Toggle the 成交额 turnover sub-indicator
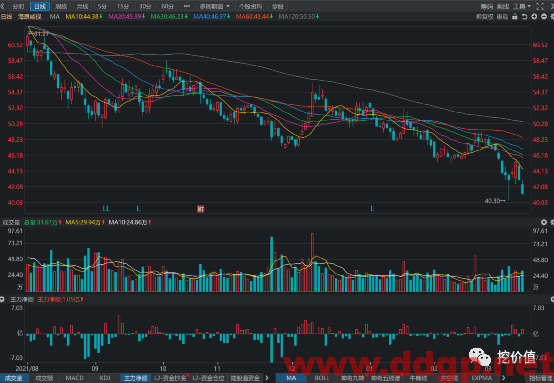 [x=44, y=378]
